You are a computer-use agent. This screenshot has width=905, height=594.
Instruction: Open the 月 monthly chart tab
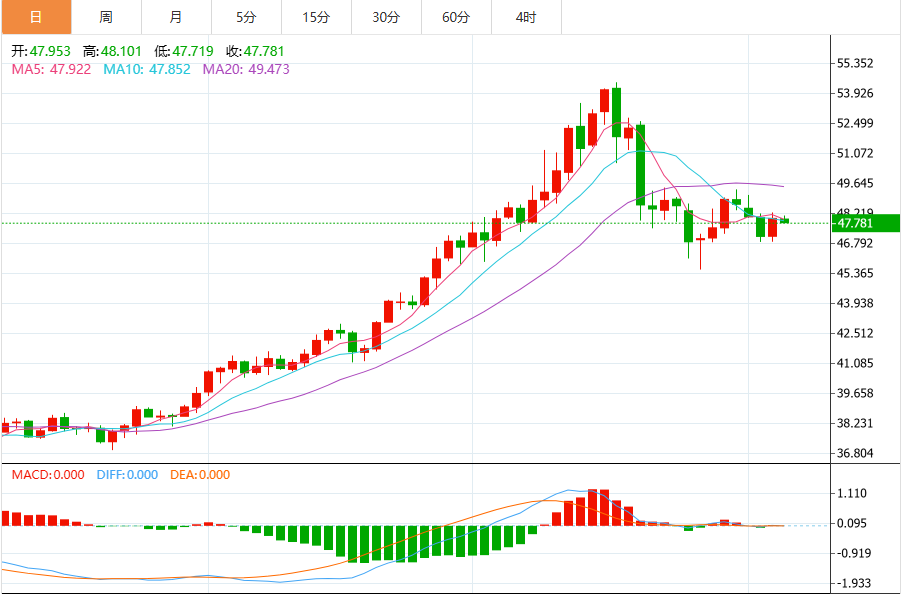click(176, 17)
